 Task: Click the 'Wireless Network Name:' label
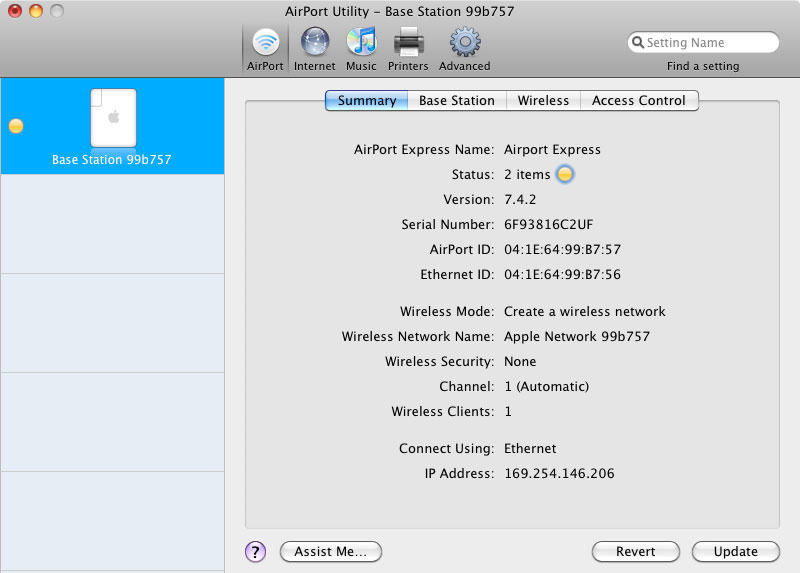click(418, 337)
